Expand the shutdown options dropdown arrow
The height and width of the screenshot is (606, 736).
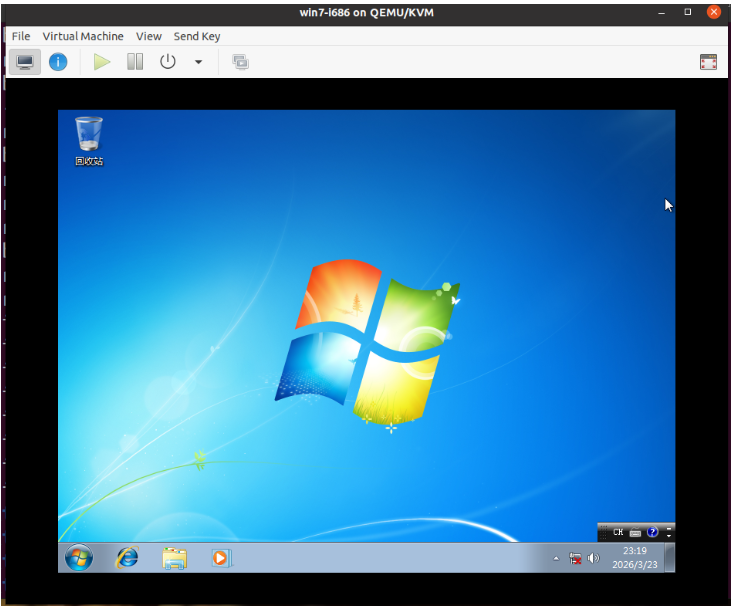199,62
